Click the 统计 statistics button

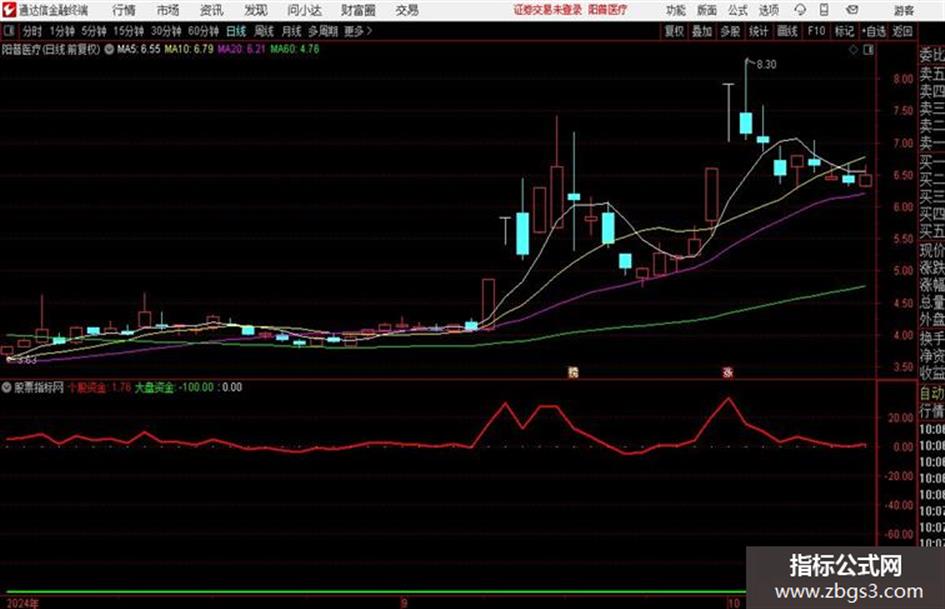759,31
